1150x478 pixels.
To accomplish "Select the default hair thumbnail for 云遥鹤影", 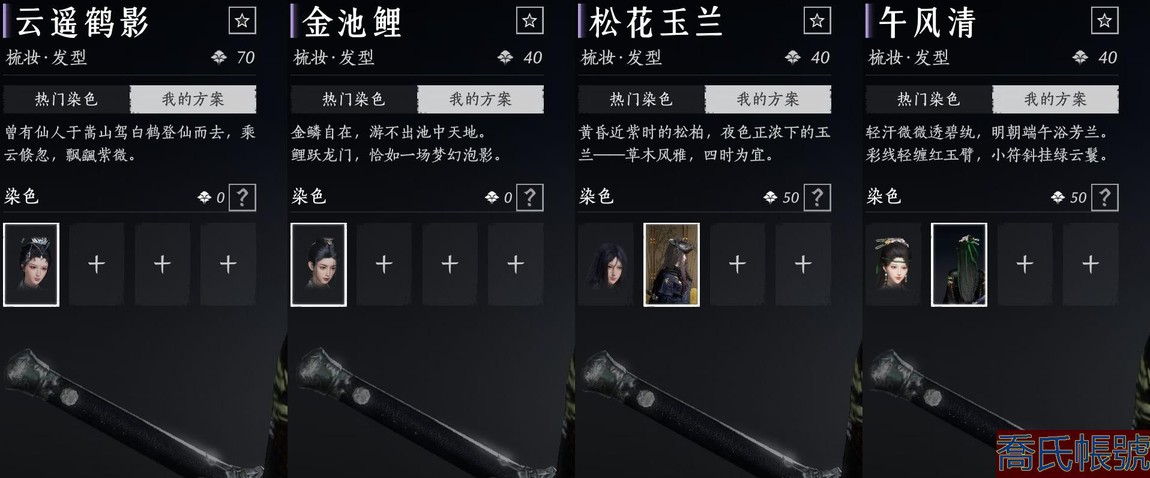I will (x=31, y=265).
